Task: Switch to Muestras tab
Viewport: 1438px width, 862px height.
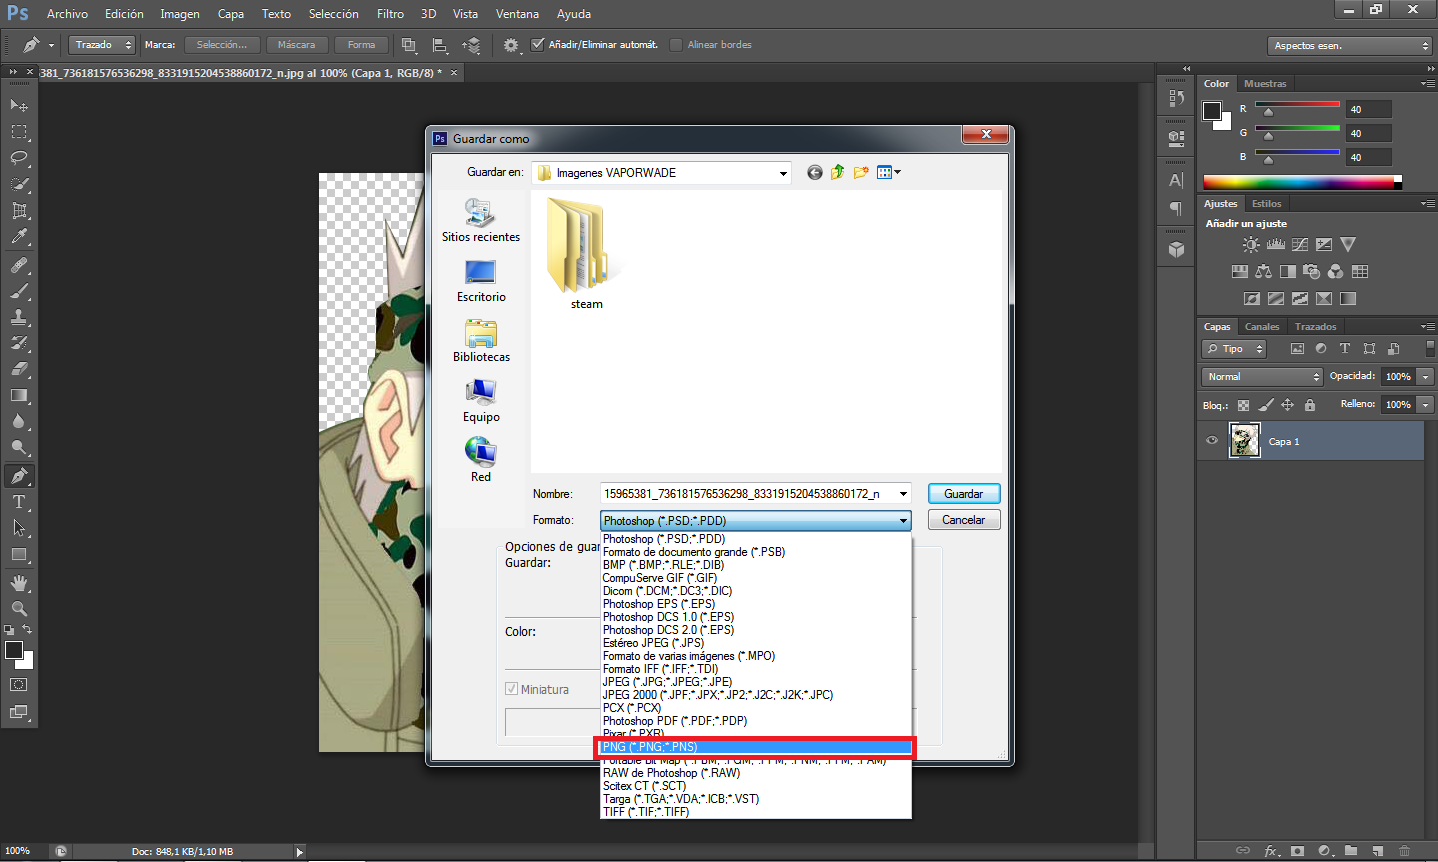Action: click(1265, 84)
